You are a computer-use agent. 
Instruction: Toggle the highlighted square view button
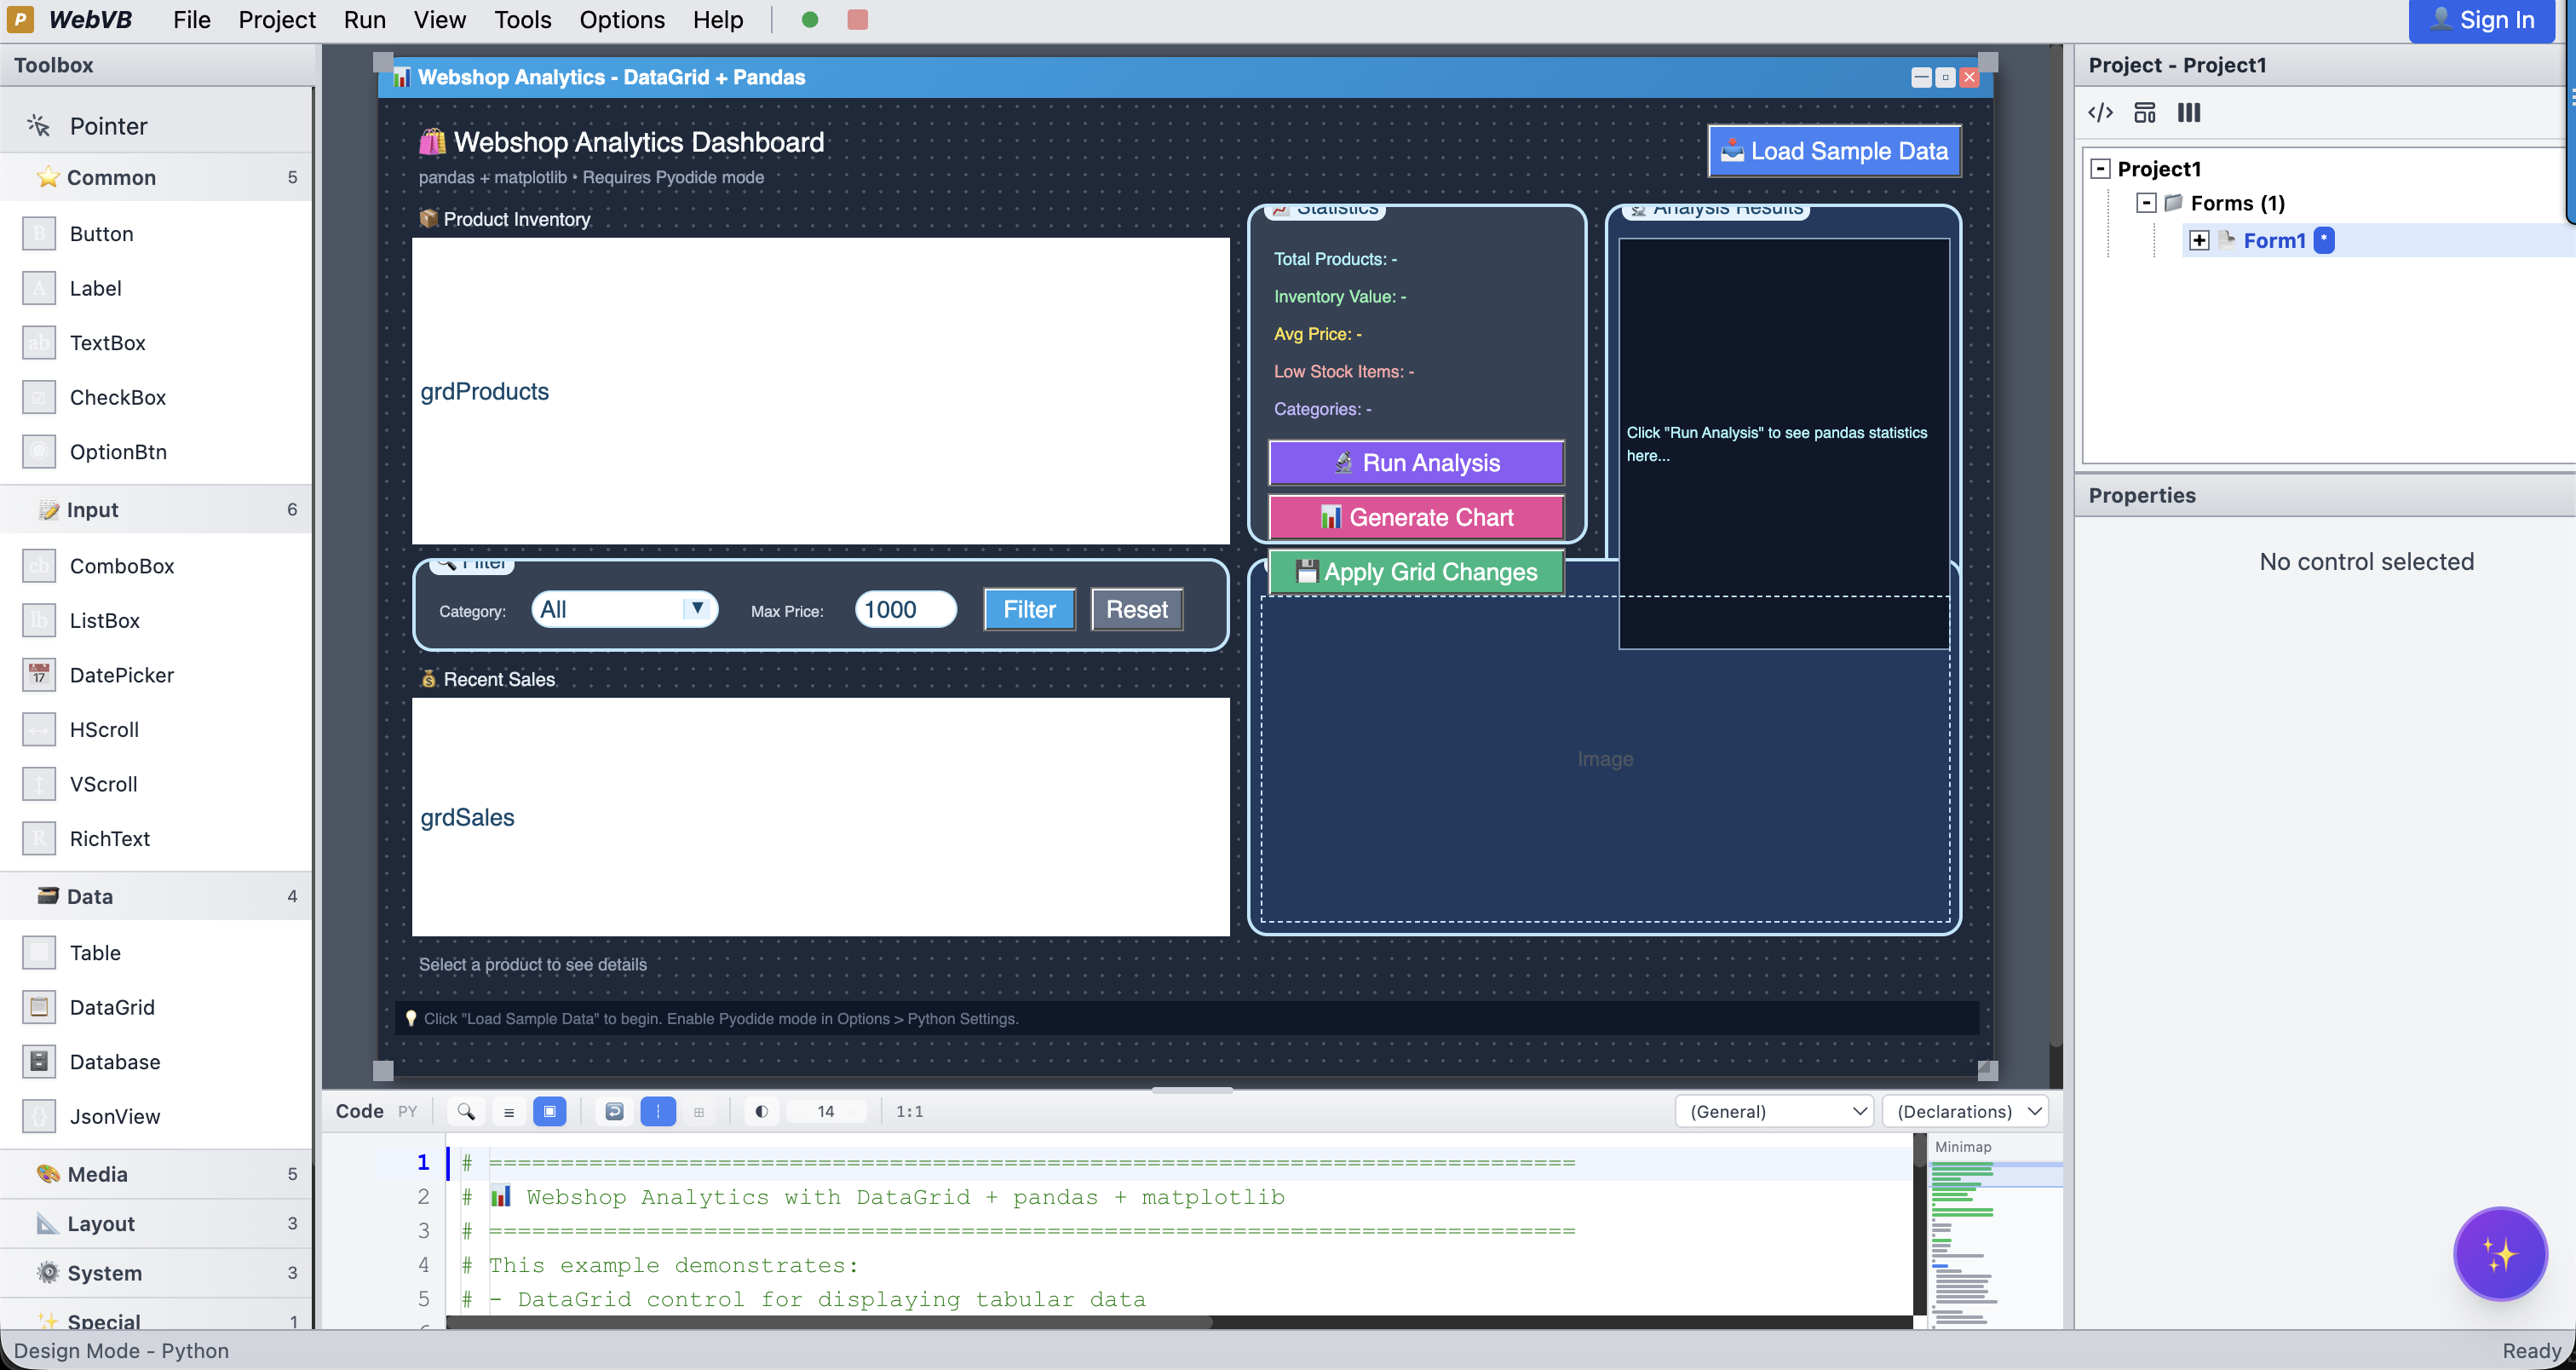[550, 1111]
